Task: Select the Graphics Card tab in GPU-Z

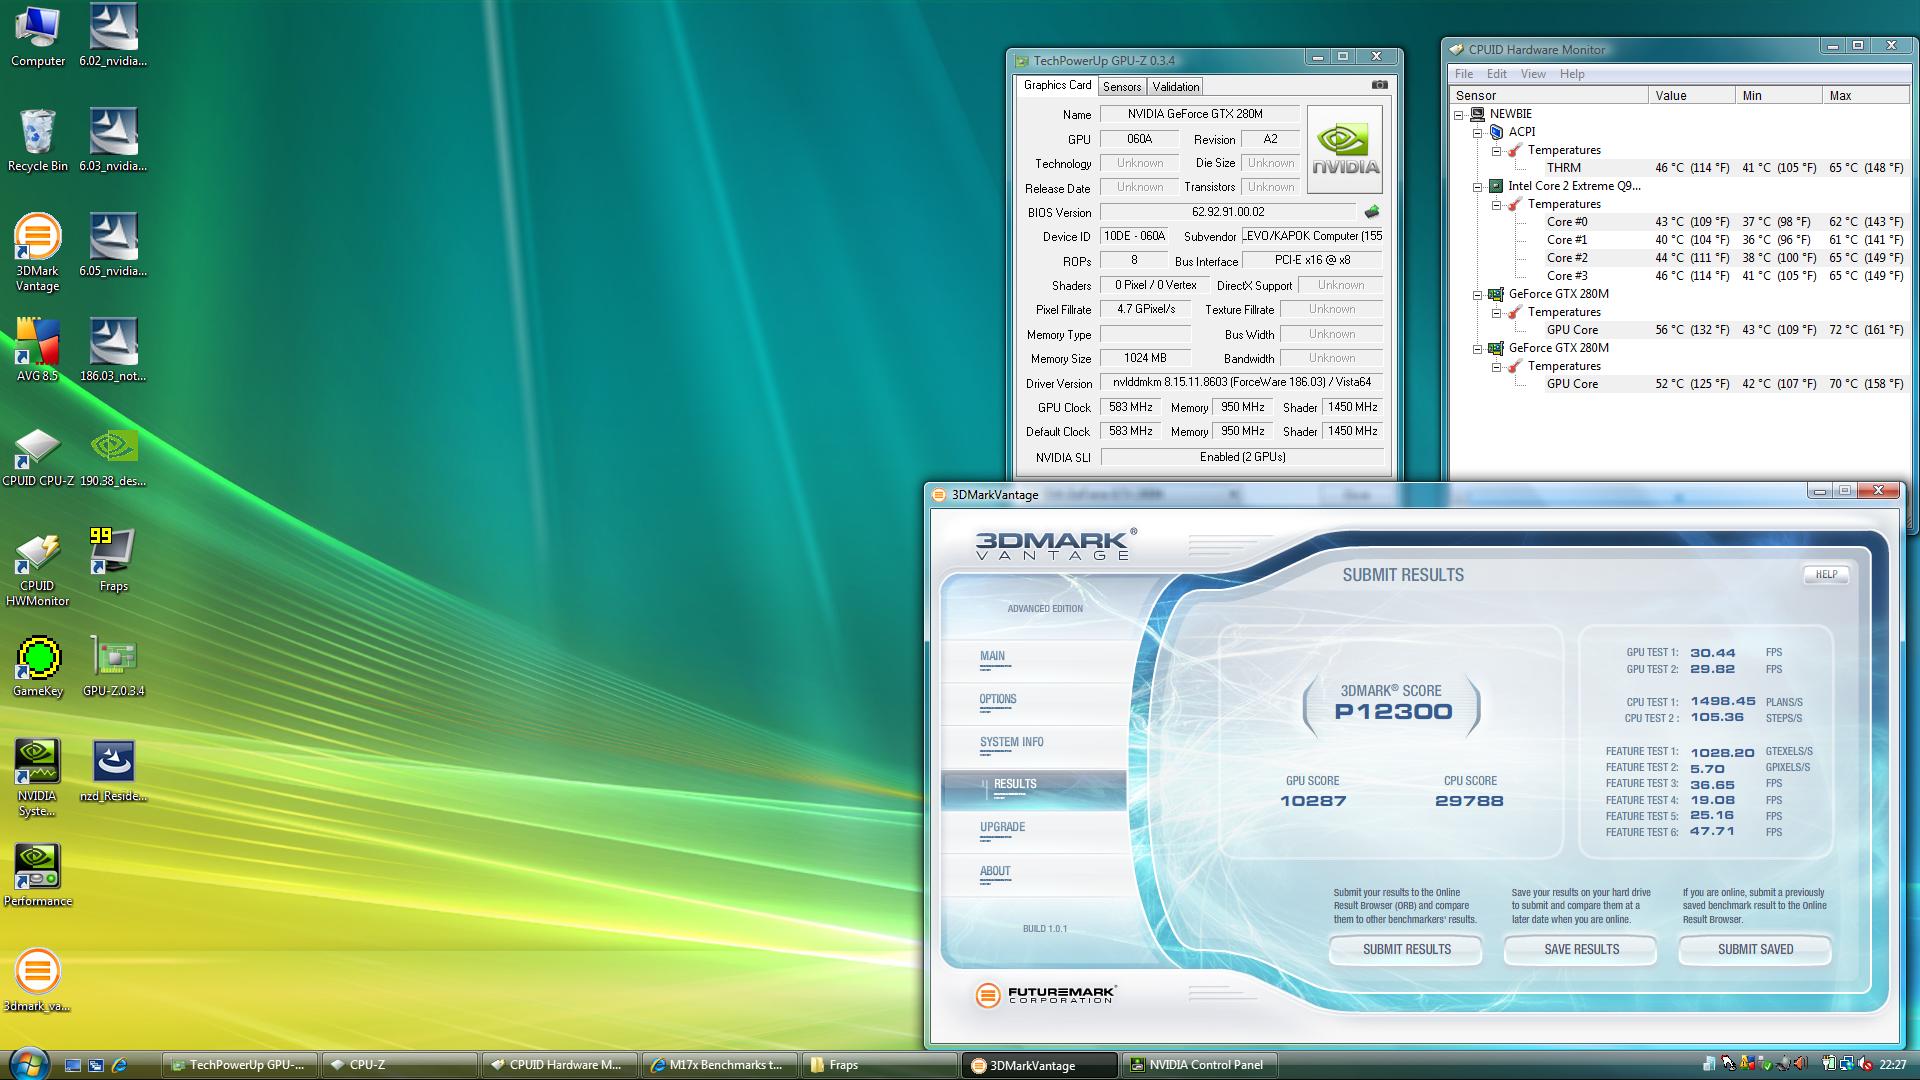Action: tap(1057, 85)
